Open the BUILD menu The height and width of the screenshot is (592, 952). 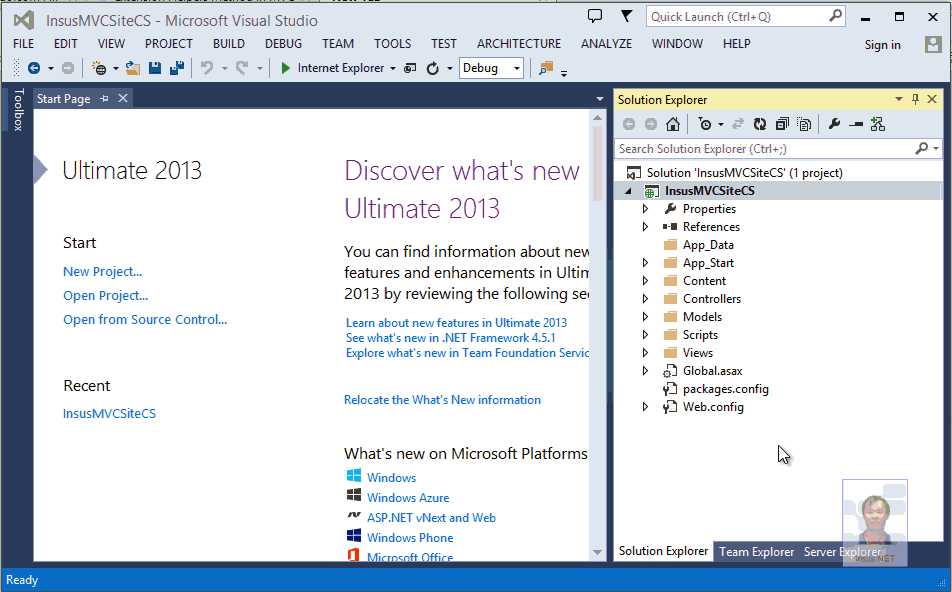click(x=229, y=44)
